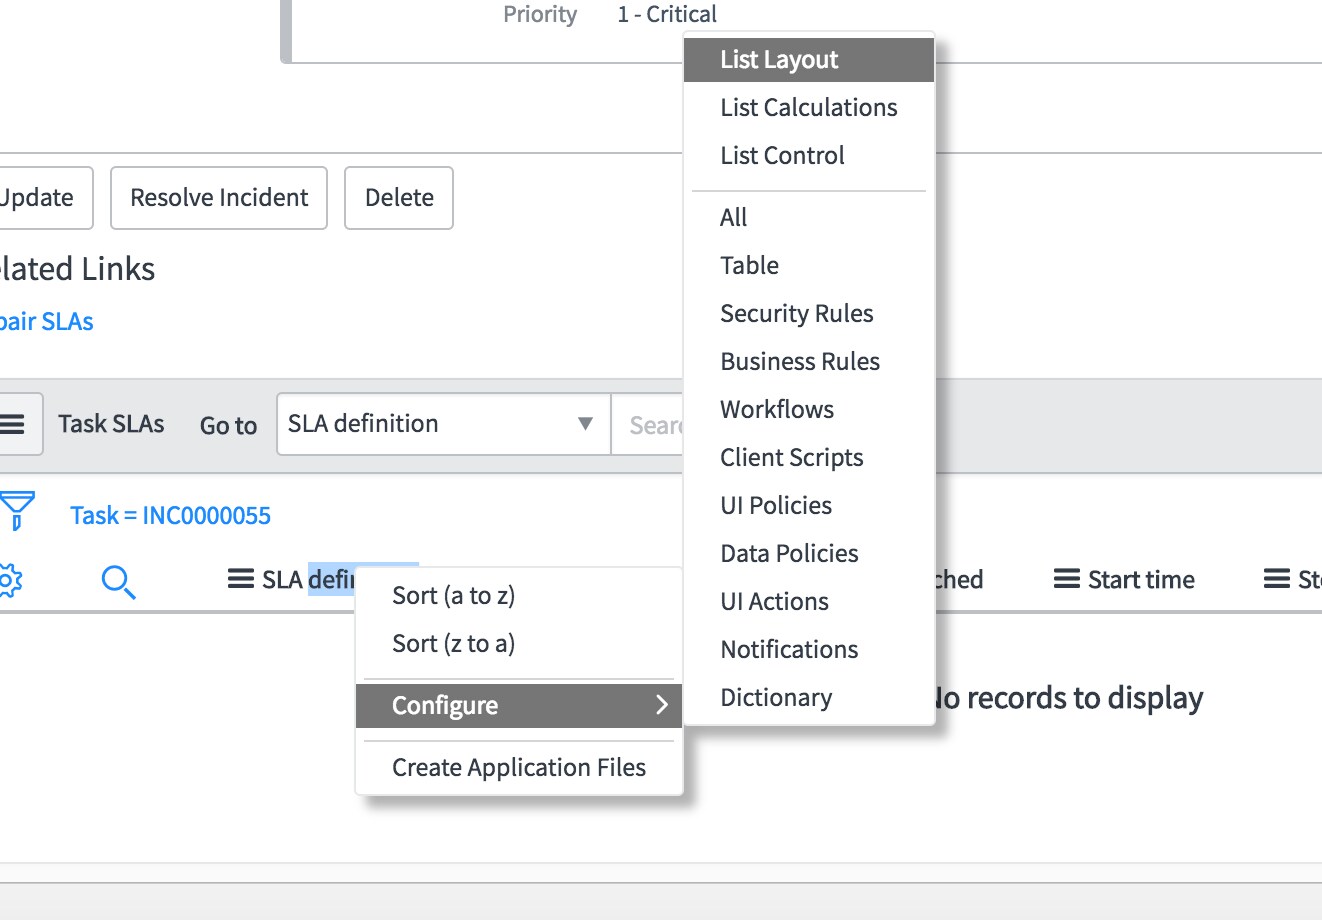Click the Priority value 1 - Critical
The image size is (1322, 920).
coord(667,14)
